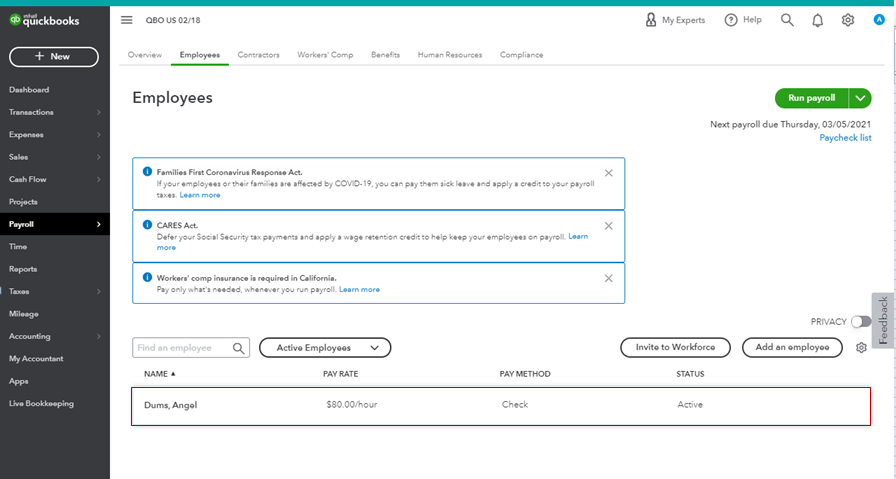The image size is (896, 479).
Task: Switch to the Compliance tab
Action: click(521, 55)
